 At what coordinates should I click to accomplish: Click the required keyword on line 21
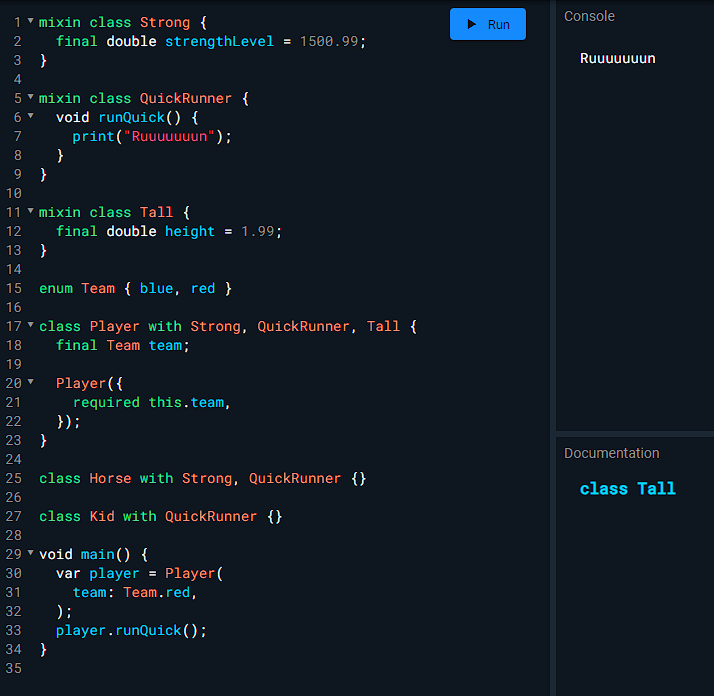coord(106,402)
